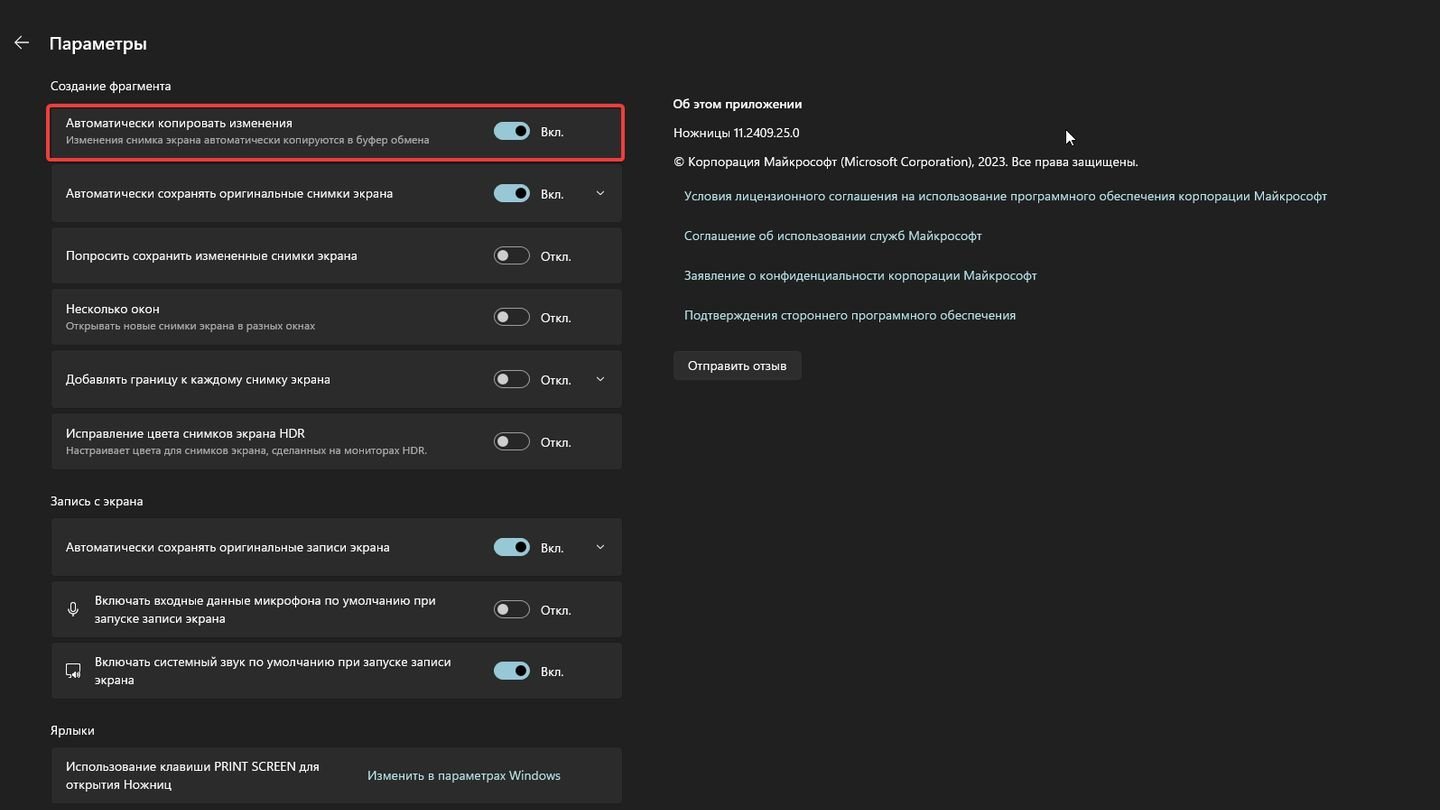Viewport: 1440px width, 810px height.
Task: Enable microphone input by default switch
Action: pyautogui.click(x=511, y=609)
